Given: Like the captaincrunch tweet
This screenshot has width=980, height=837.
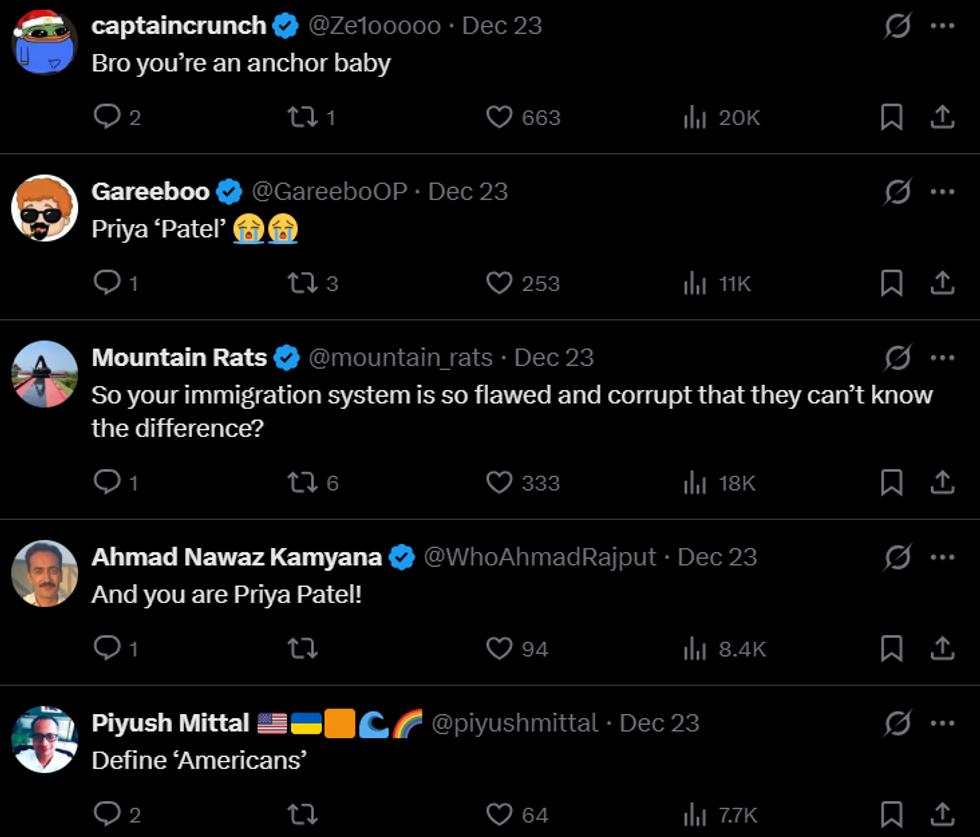Looking at the screenshot, I should coord(499,117).
